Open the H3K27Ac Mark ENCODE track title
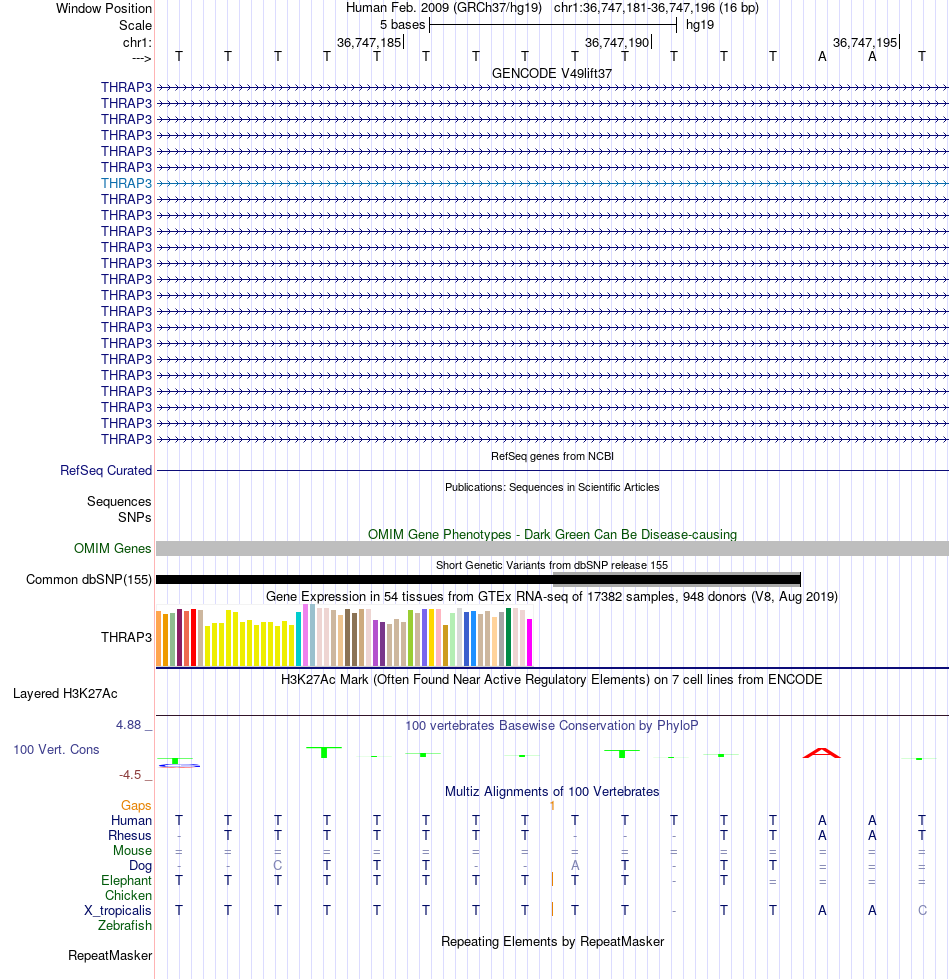950x979 pixels. click(552, 679)
